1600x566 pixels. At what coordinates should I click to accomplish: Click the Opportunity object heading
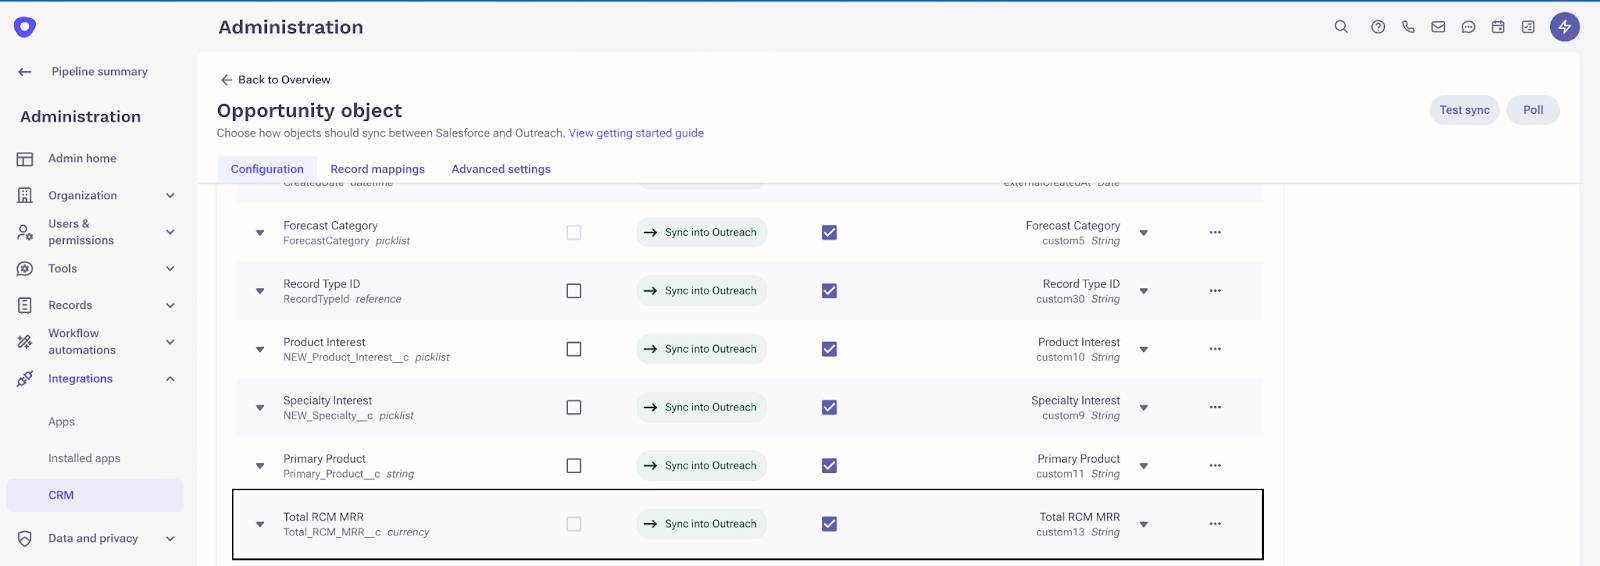(309, 110)
